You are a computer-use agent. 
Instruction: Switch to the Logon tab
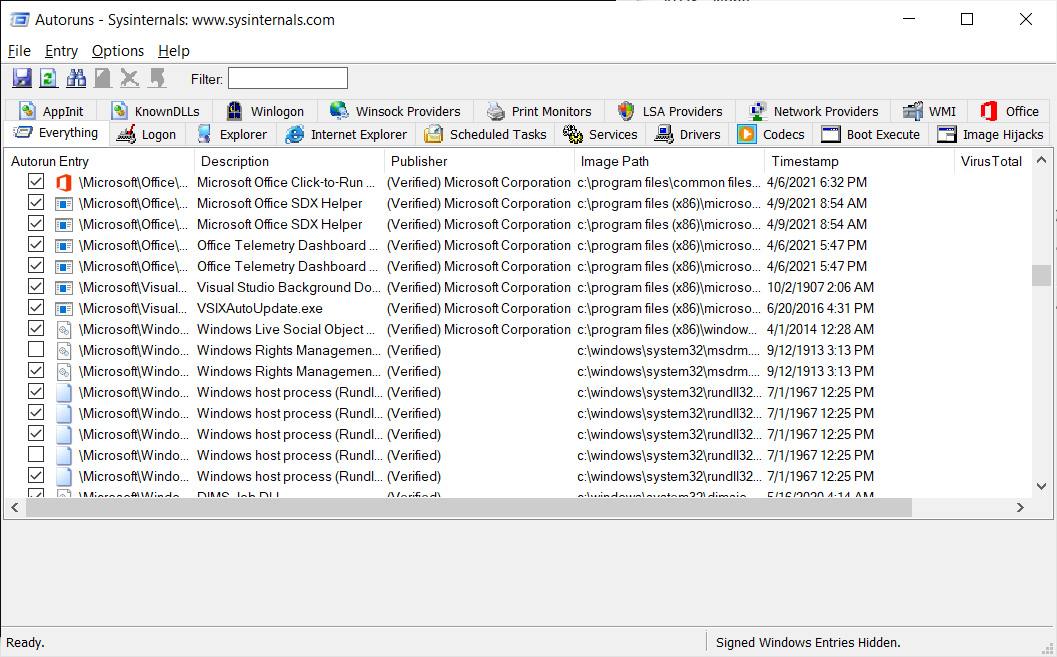[x=146, y=134]
